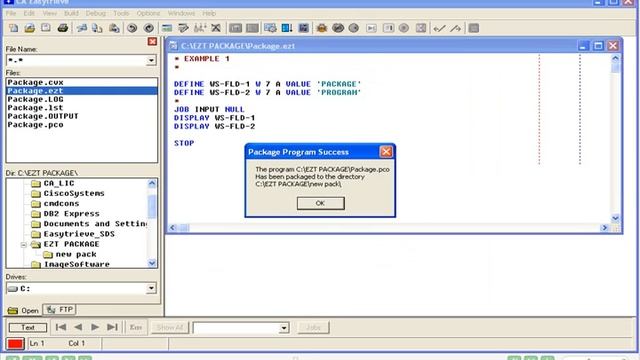Select the CiscoSystems folder in the tree
The image size is (640, 360).
click(68, 193)
